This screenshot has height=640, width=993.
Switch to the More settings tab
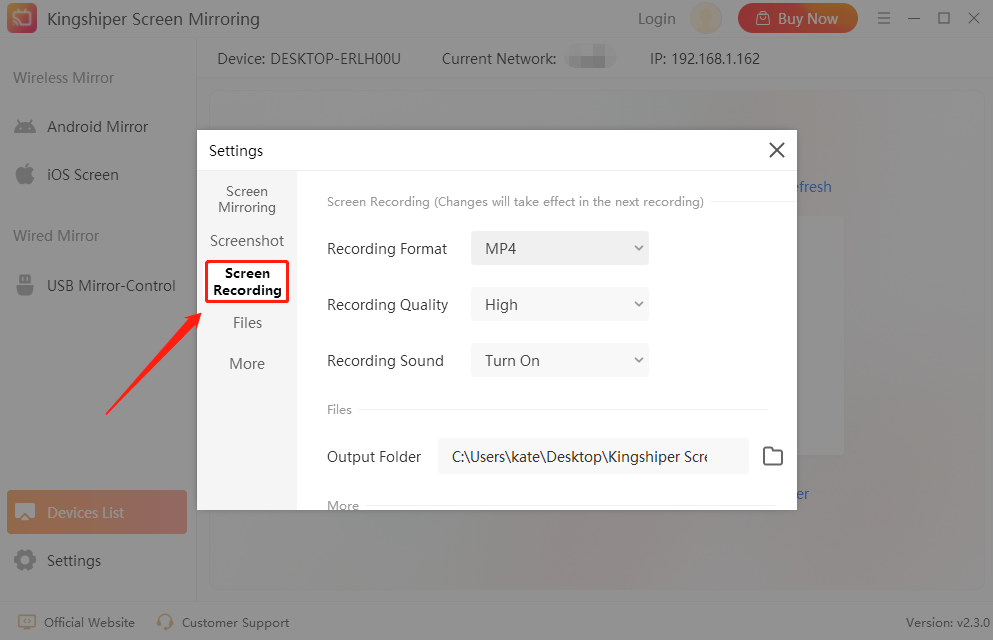(247, 363)
